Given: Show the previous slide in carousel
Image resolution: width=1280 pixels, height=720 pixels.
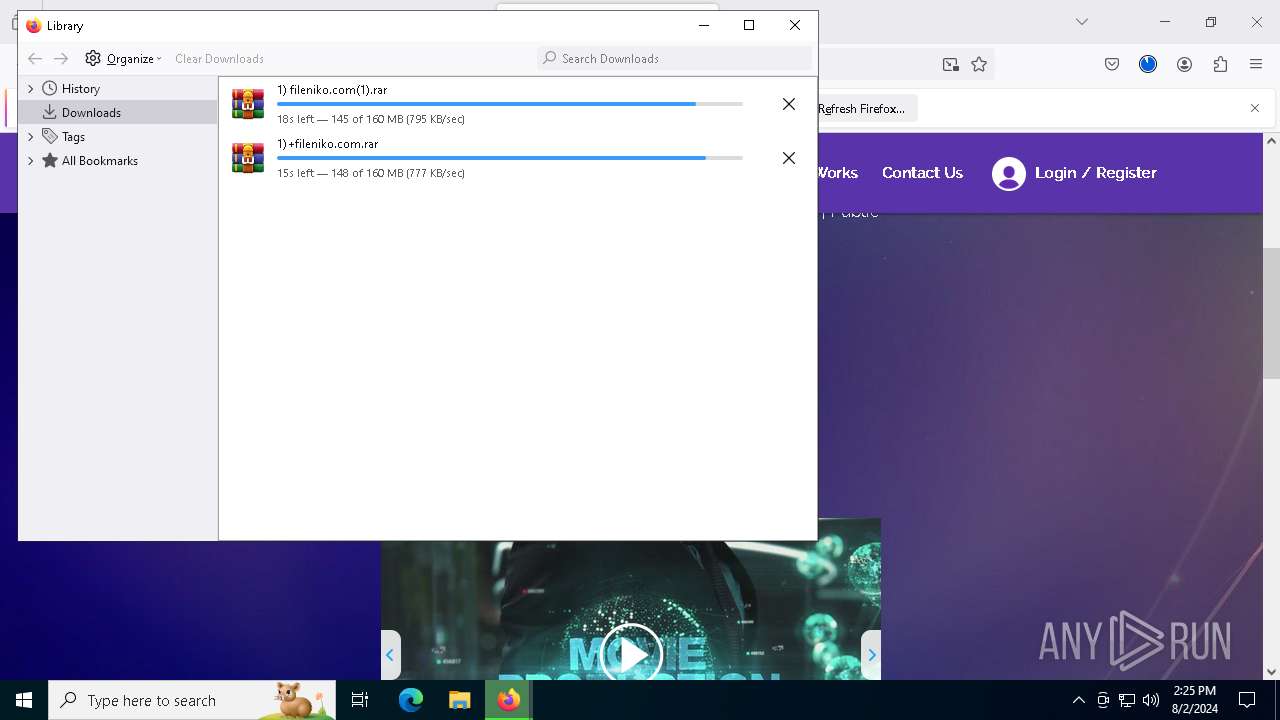Looking at the screenshot, I should (x=390, y=655).
